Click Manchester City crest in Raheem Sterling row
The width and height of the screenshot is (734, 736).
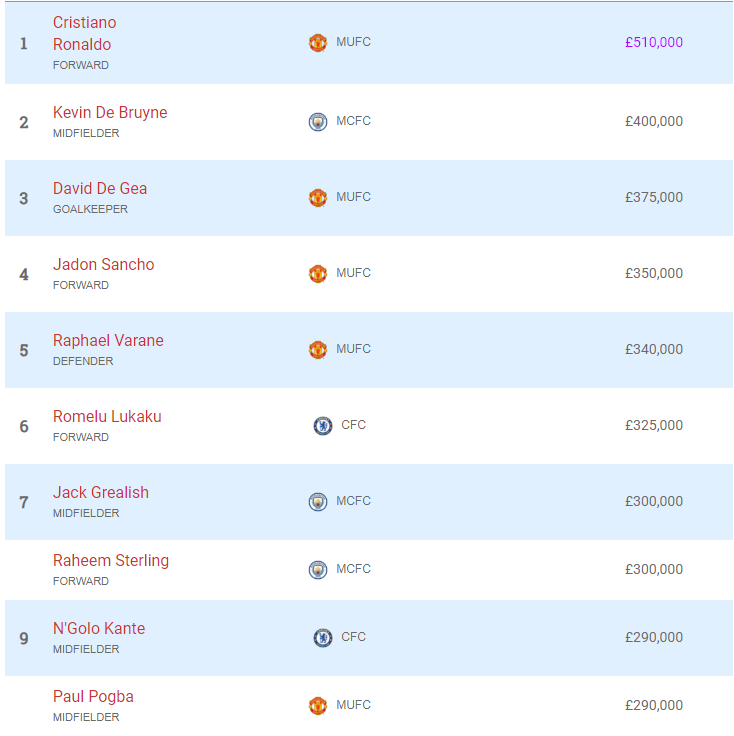(x=318, y=570)
